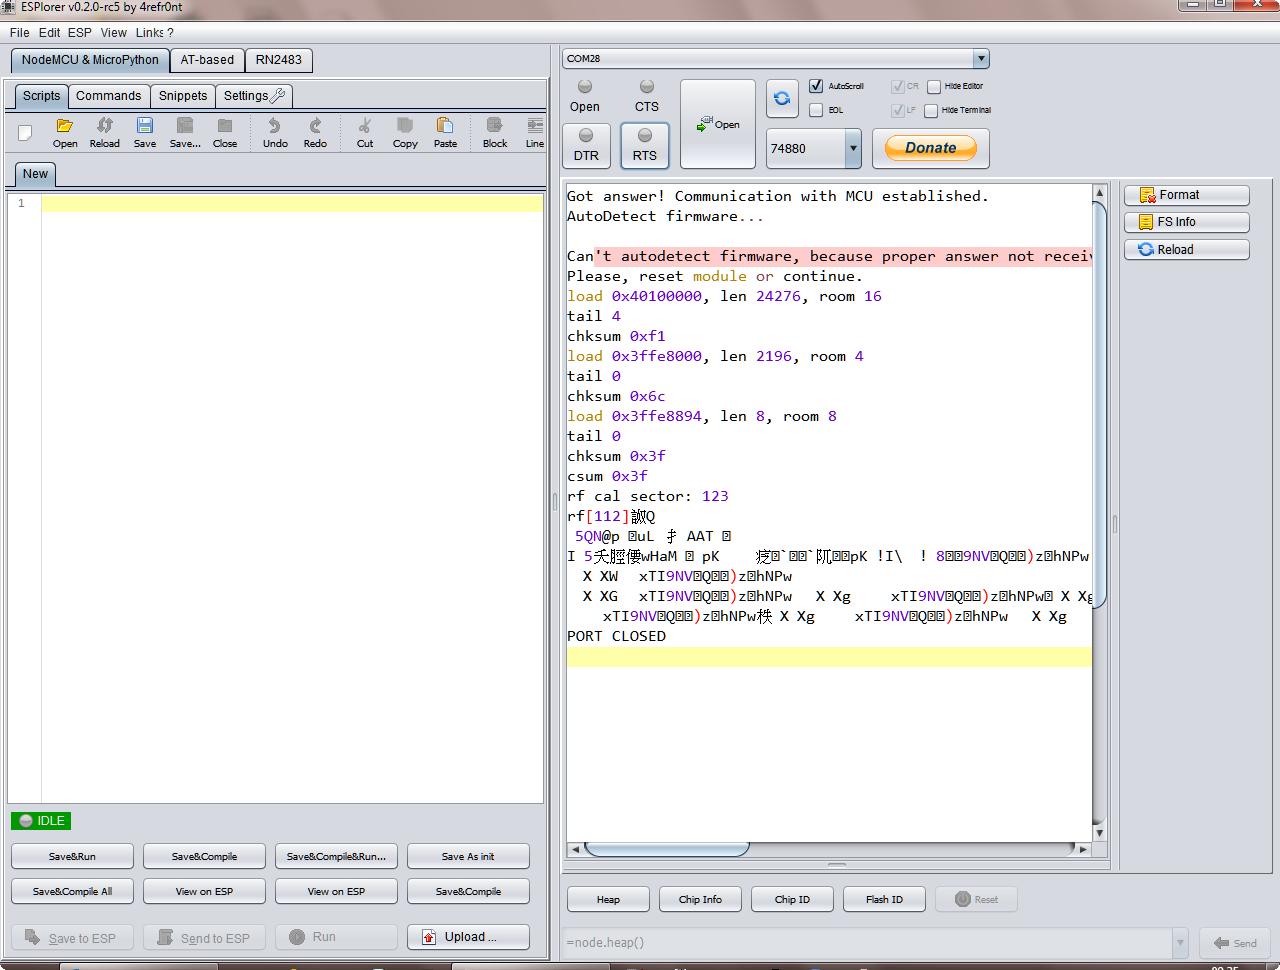Click the Flash ID button
The height and width of the screenshot is (970, 1280).
pyautogui.click(x=884, y=899)
